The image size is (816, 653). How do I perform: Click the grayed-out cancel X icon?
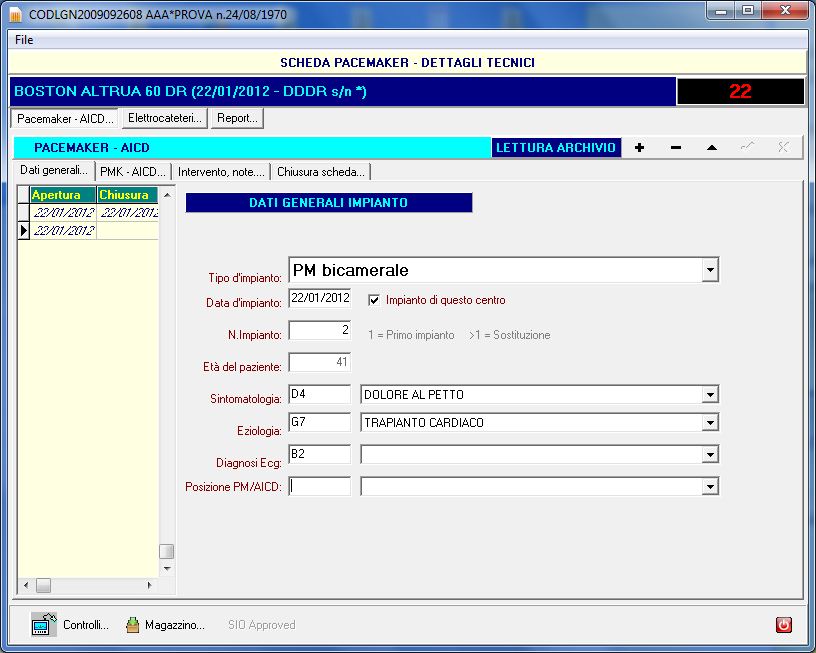783,147
